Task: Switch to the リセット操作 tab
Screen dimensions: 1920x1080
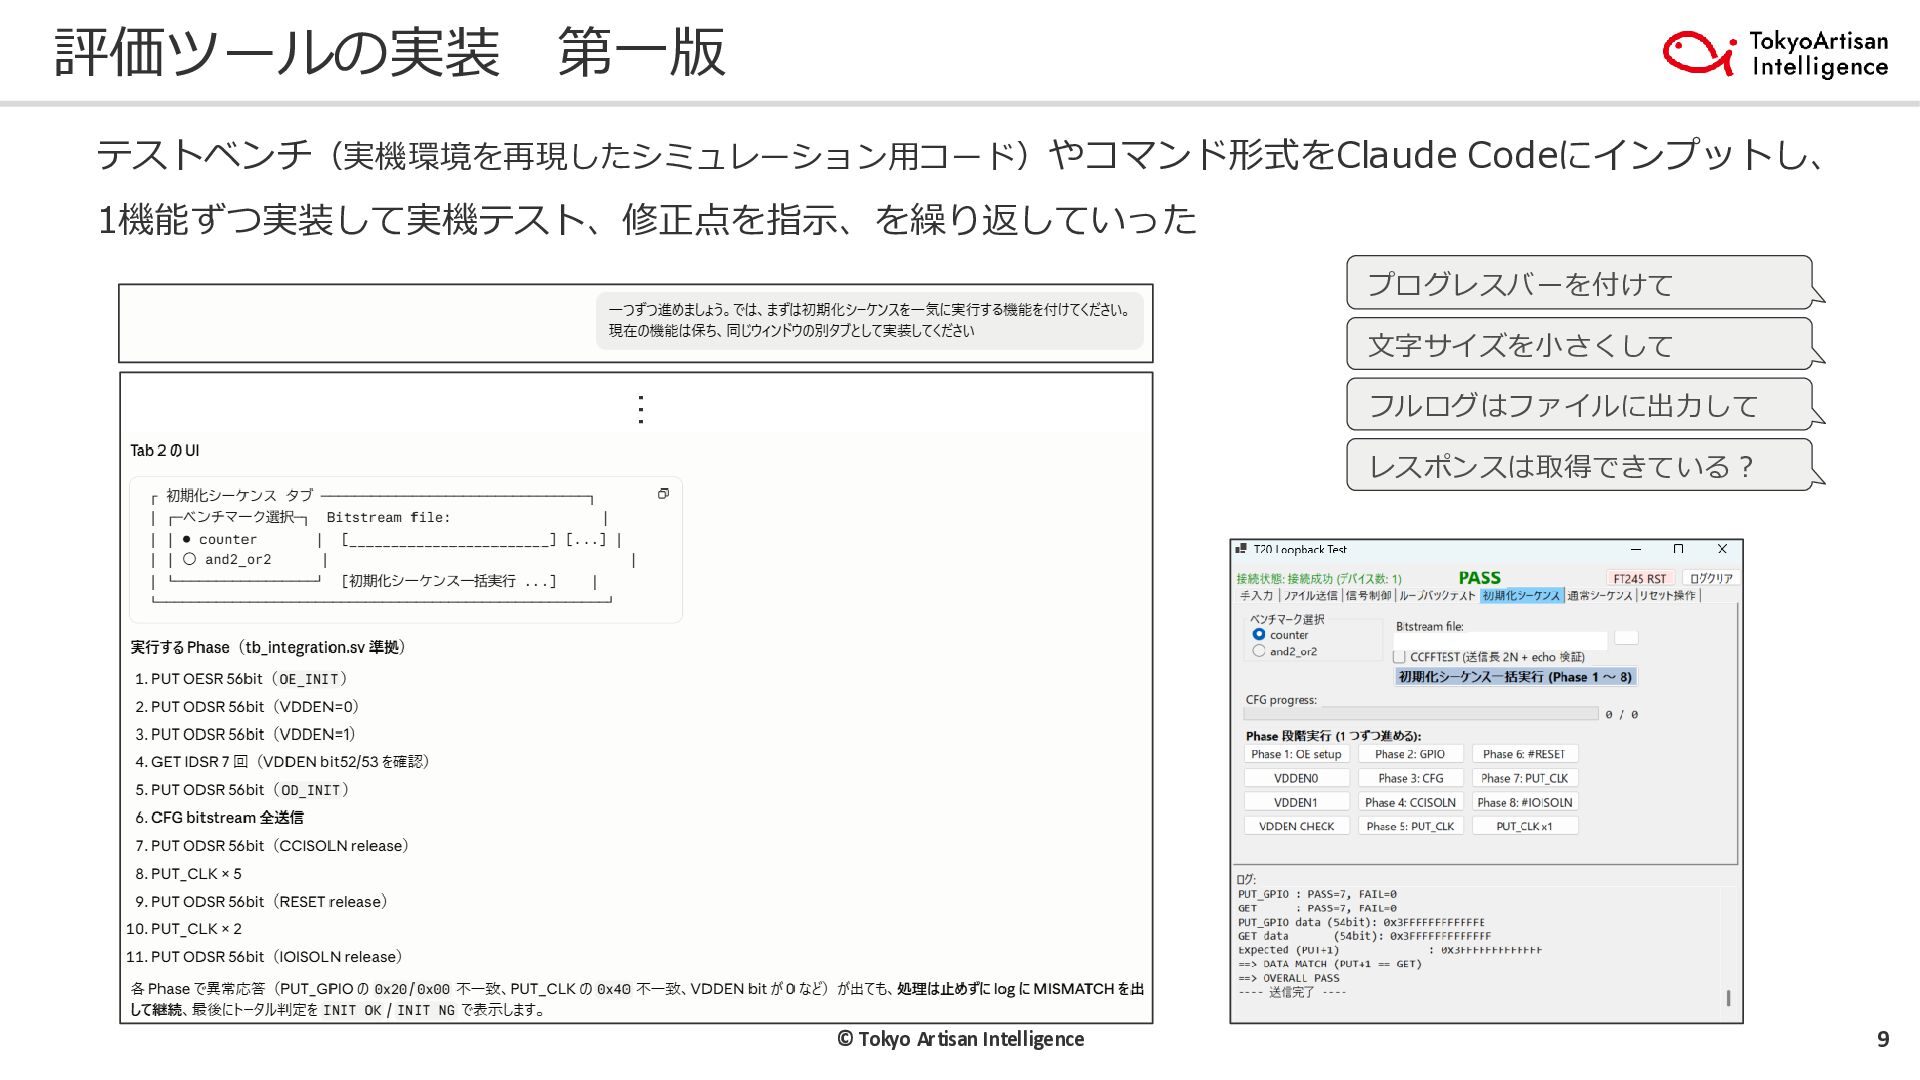Action: point(1667,595)
